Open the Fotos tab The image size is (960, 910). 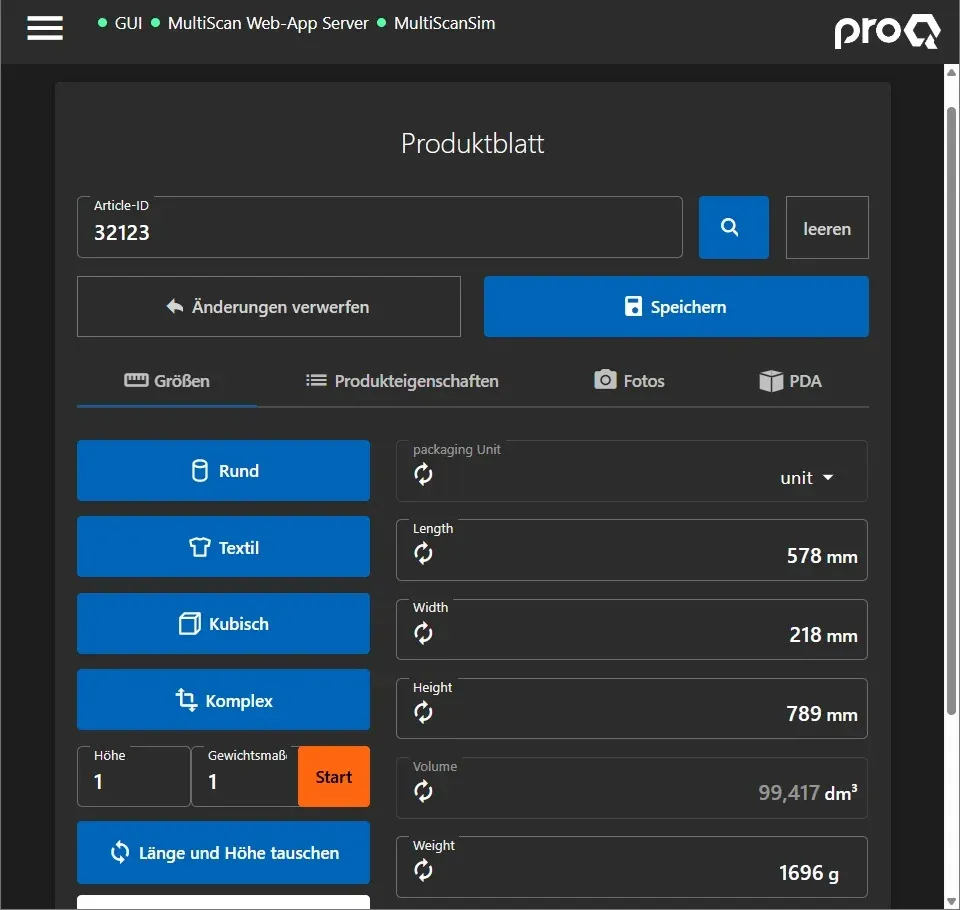tap(629, 381)
